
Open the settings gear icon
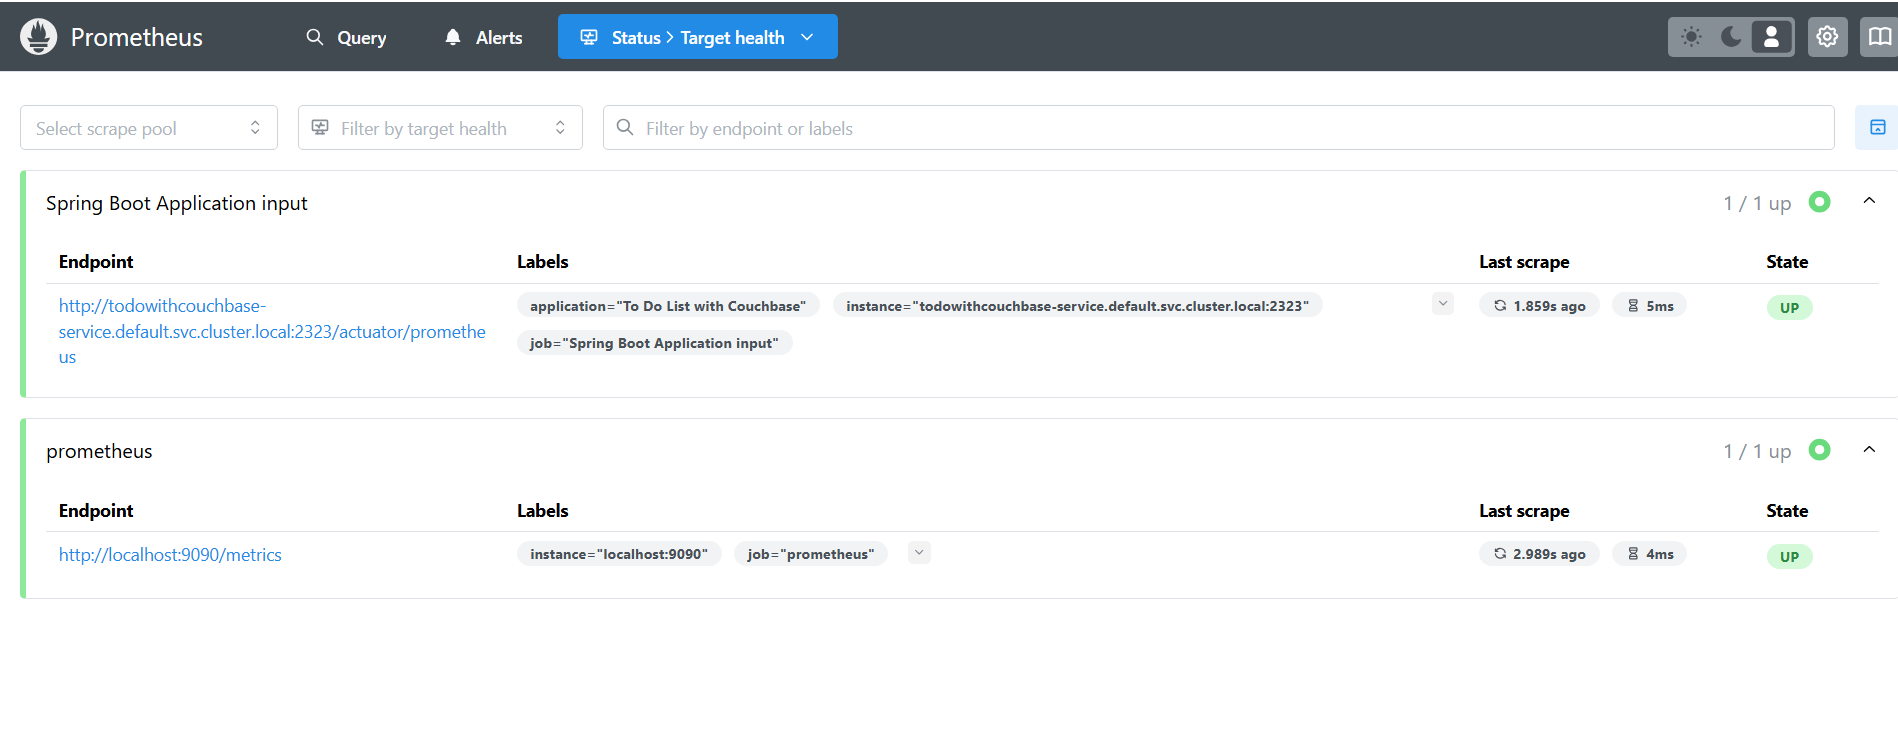1827,37
